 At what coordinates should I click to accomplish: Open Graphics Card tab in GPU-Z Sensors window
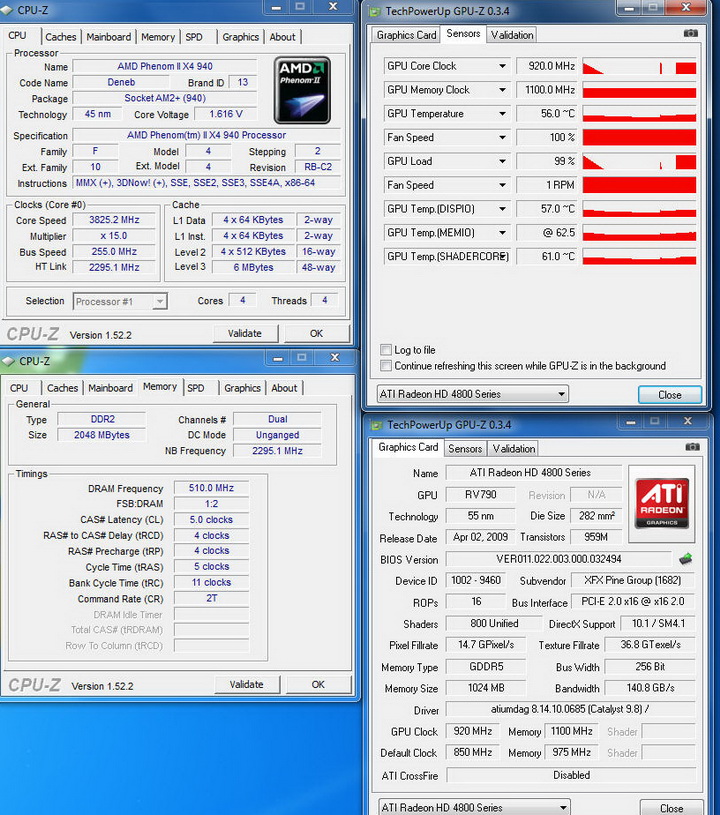[407, 35]
